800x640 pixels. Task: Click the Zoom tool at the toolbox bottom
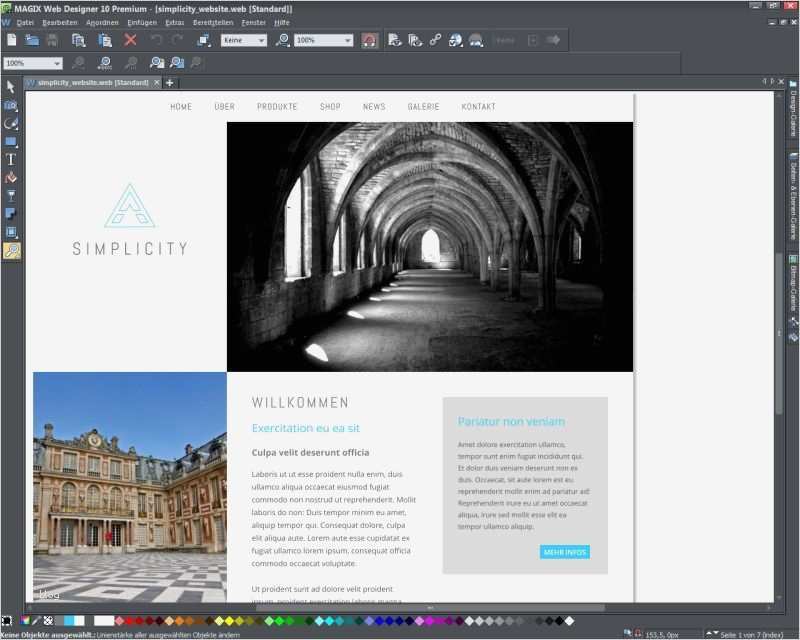(12, 250)
